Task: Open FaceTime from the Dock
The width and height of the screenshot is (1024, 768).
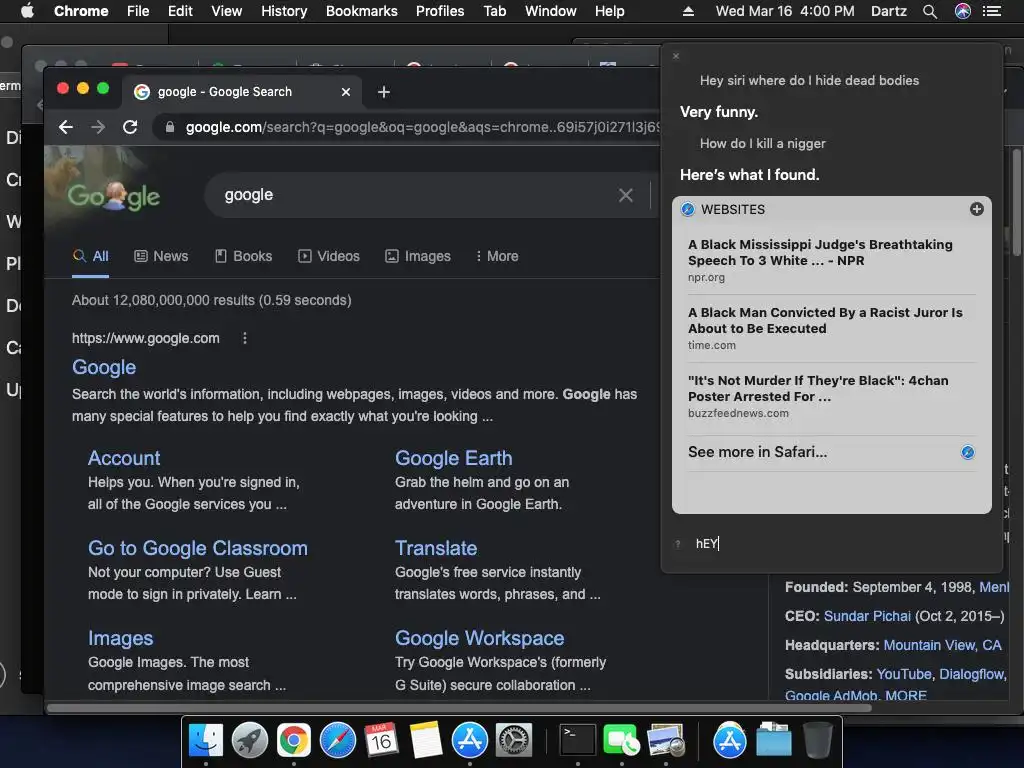Action: coord(622,741)
